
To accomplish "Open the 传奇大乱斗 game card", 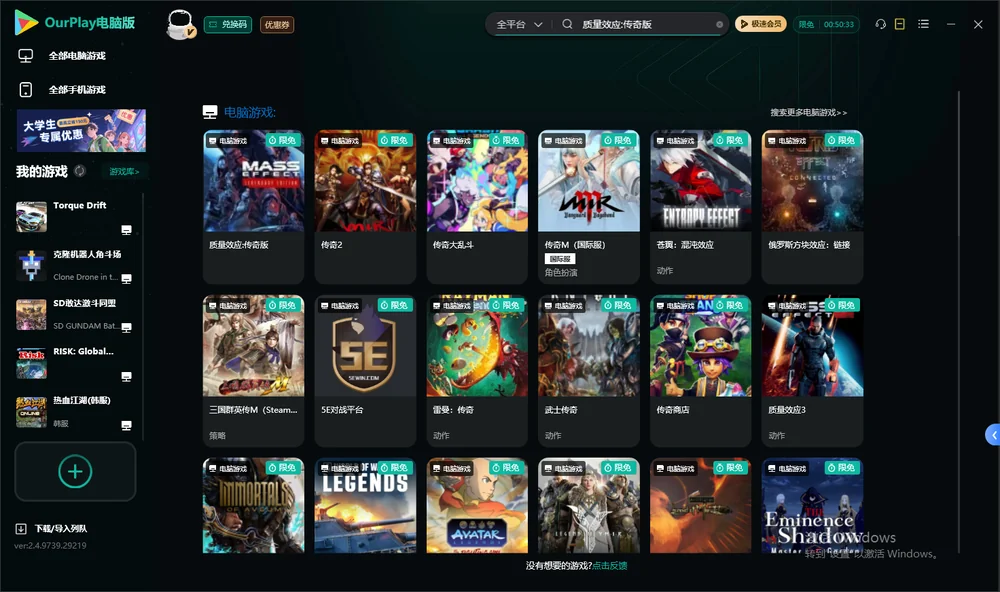I will (x=477, y=207).
